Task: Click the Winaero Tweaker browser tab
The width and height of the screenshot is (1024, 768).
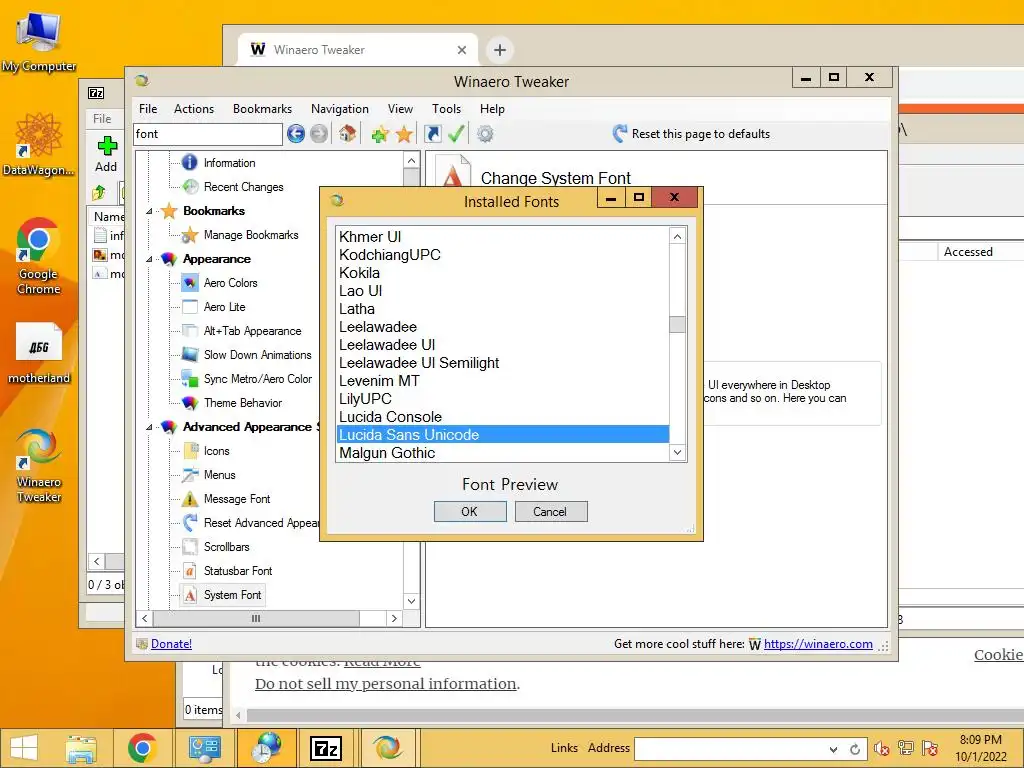Action: [x=357, y=50]
